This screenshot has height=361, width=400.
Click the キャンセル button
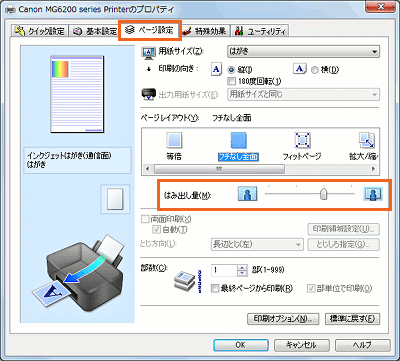(301, 345)
